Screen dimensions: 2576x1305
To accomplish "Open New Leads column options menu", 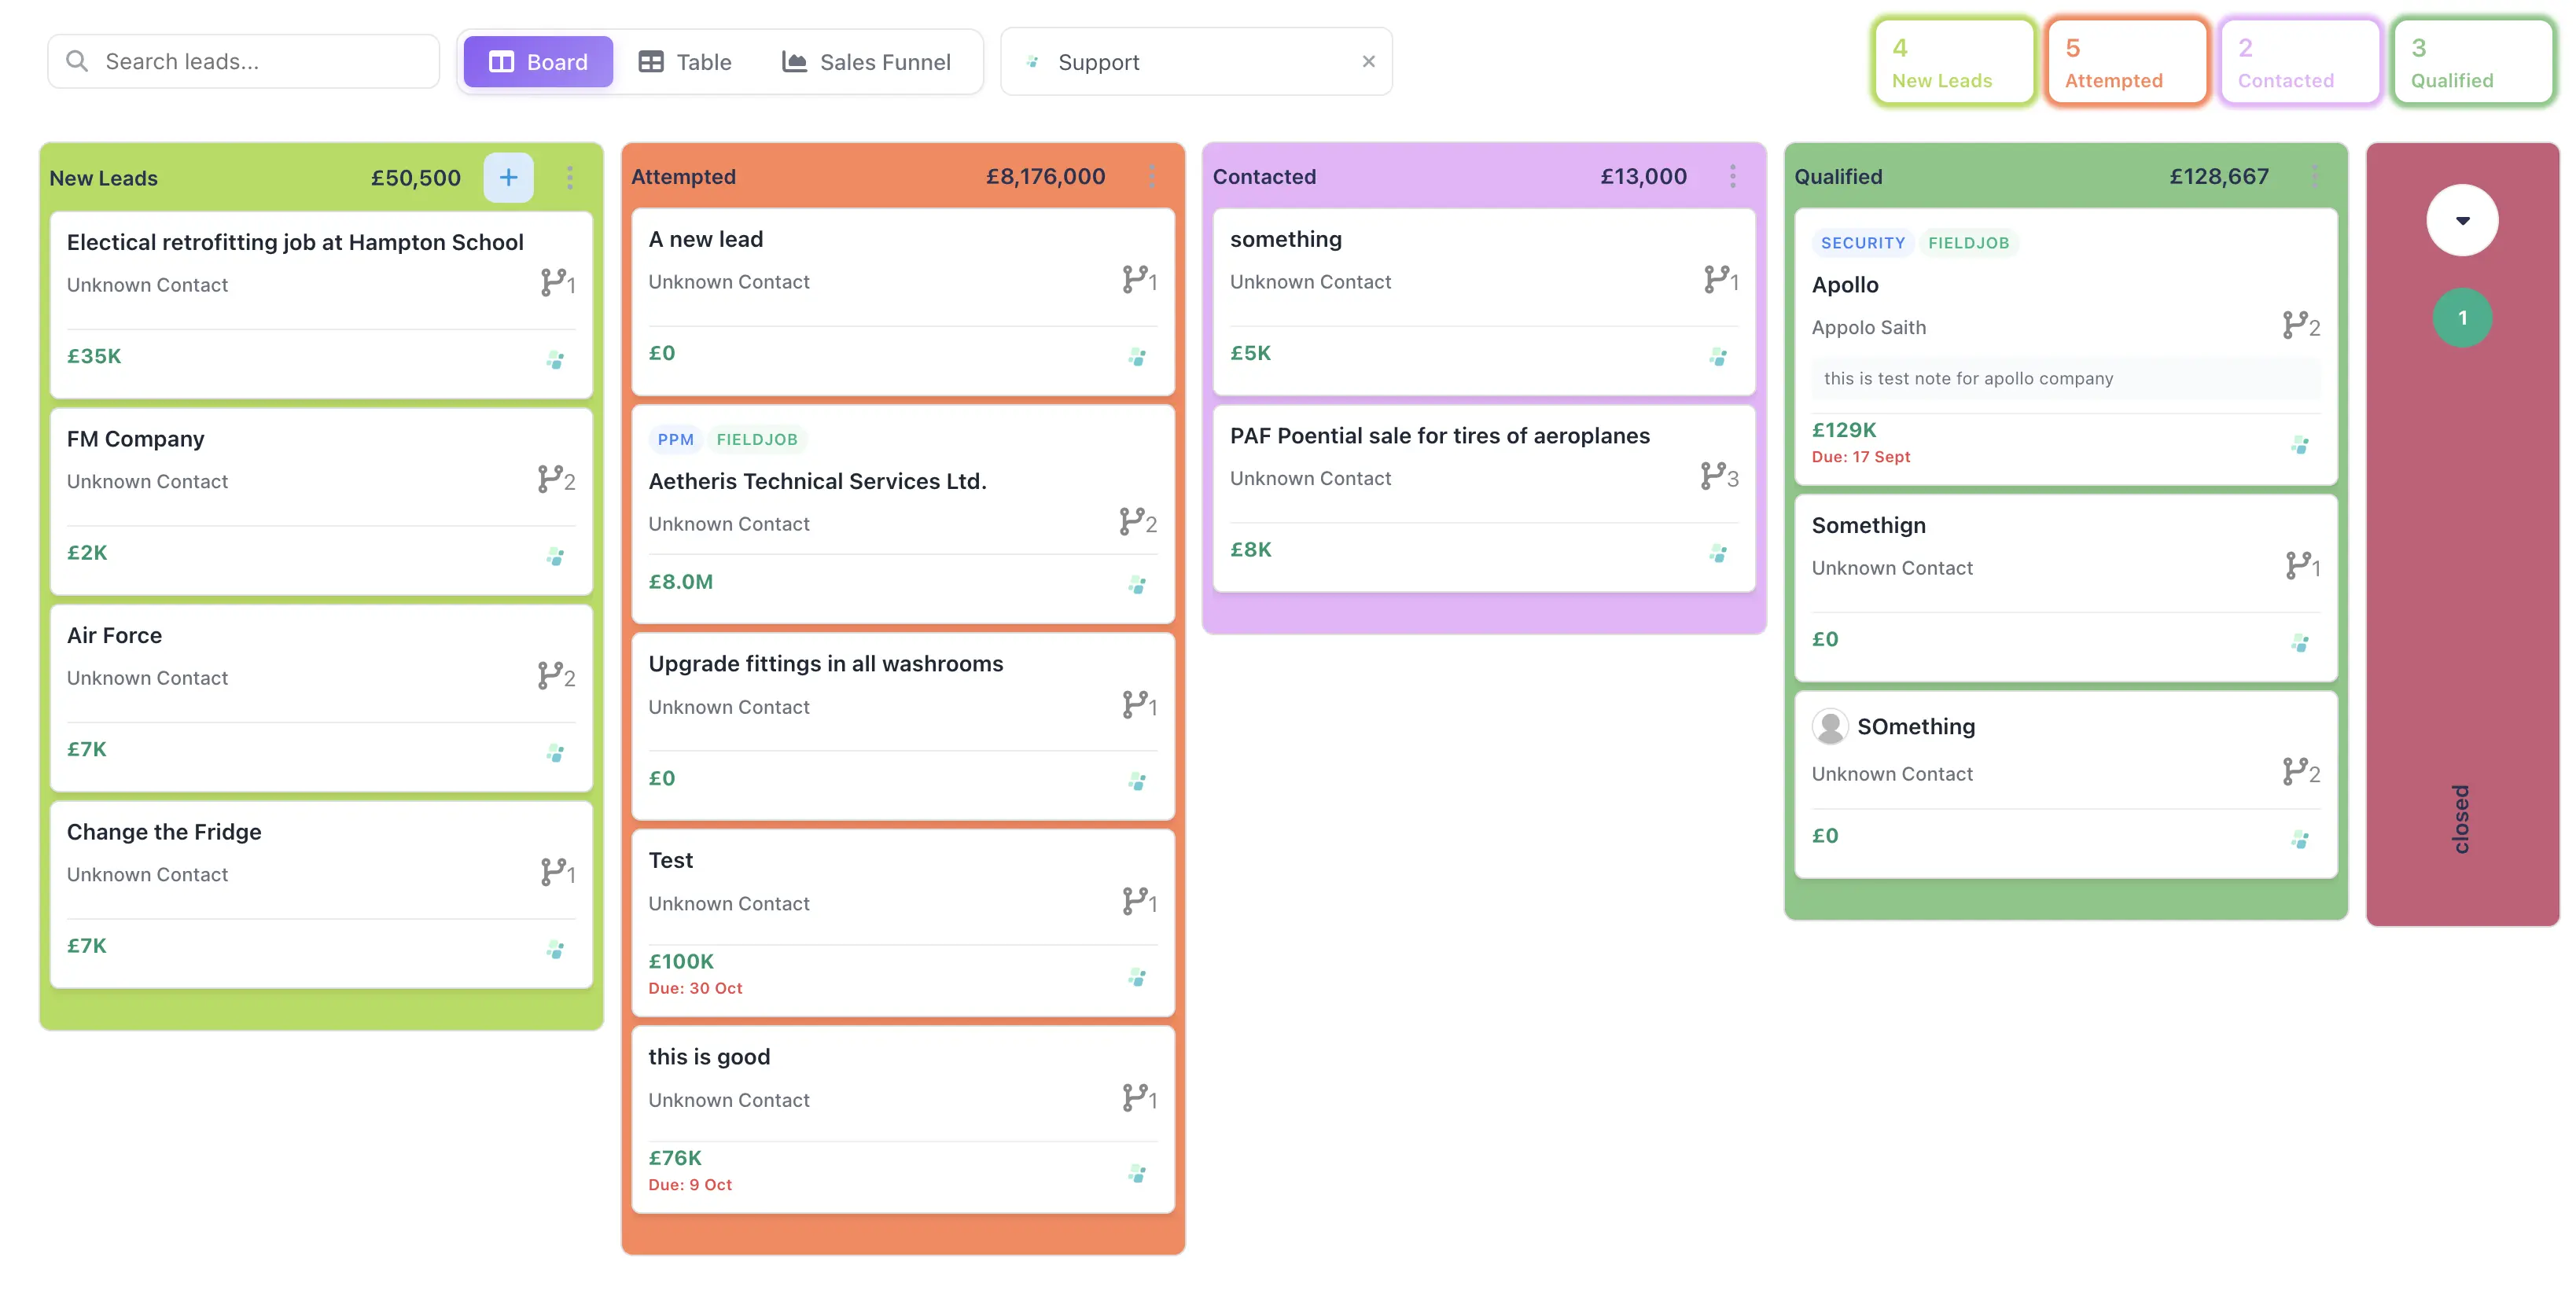I will [570, 178].
